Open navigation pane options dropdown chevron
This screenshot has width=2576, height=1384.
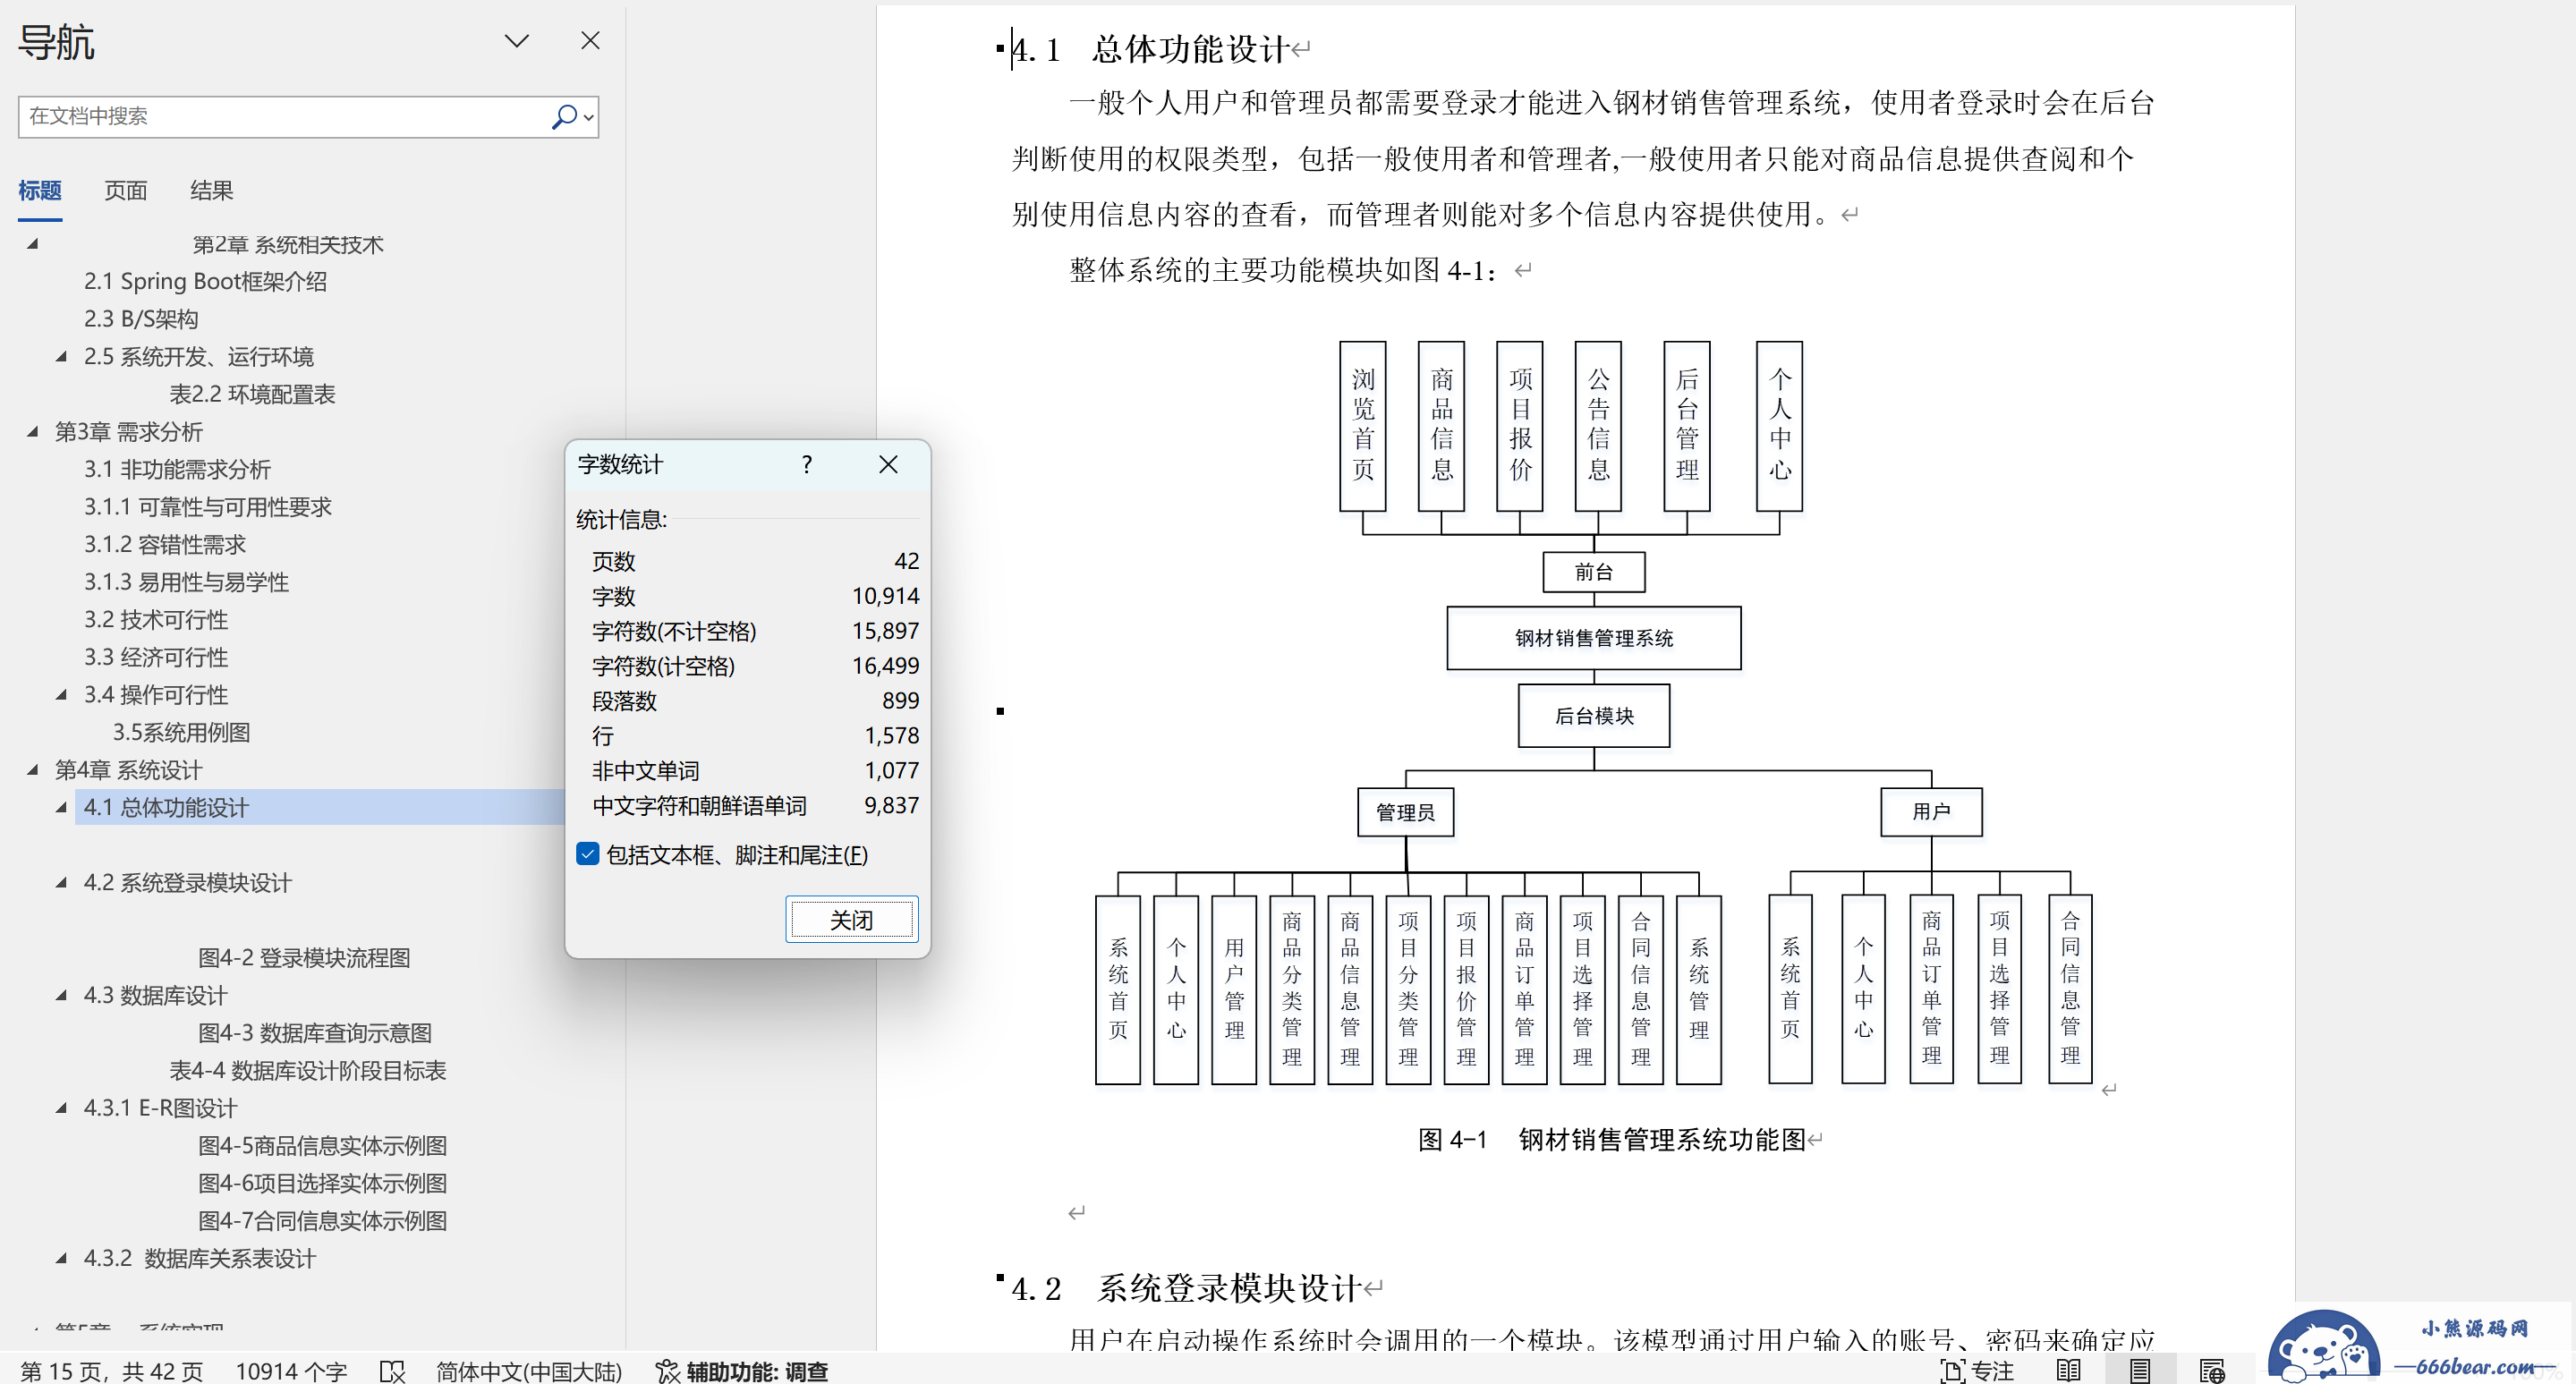(x=516, y=41)
